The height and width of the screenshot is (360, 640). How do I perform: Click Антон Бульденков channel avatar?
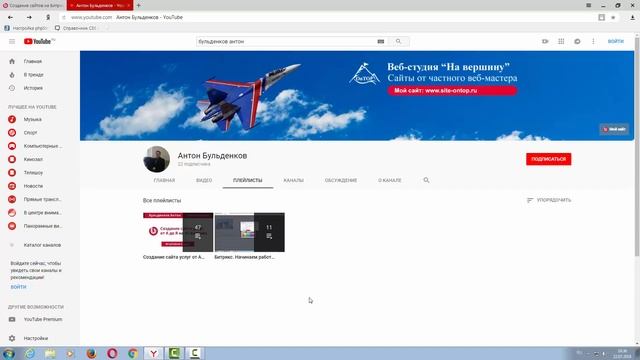click(157, 159)
